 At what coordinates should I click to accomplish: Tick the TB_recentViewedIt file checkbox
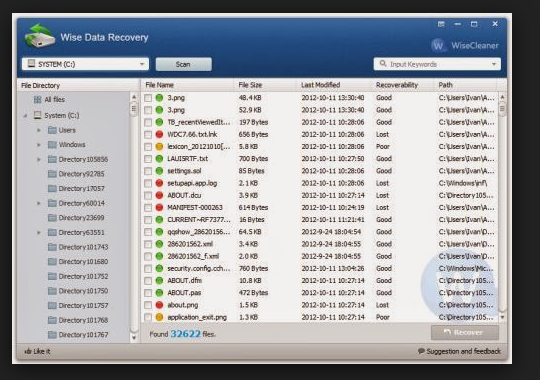click(148, 122)
